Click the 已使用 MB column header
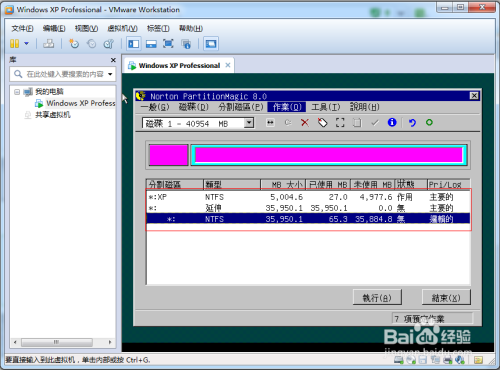500x370 pixels. click(x=328, y=184)
